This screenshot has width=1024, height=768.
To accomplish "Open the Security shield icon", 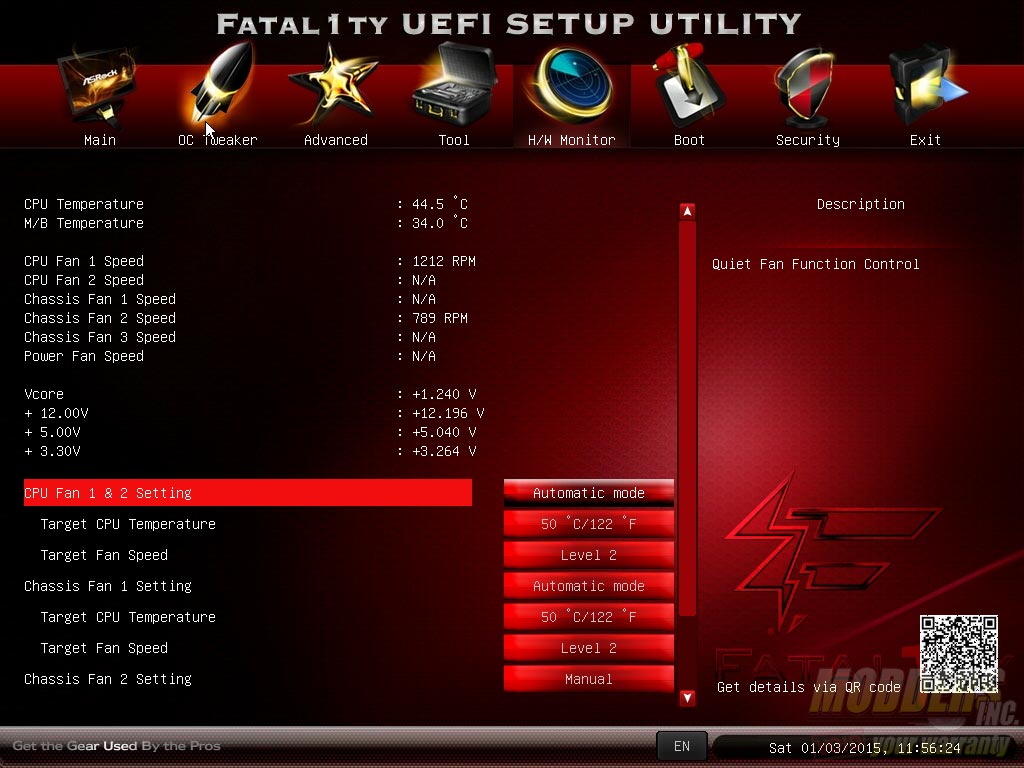I will (806, 85).
